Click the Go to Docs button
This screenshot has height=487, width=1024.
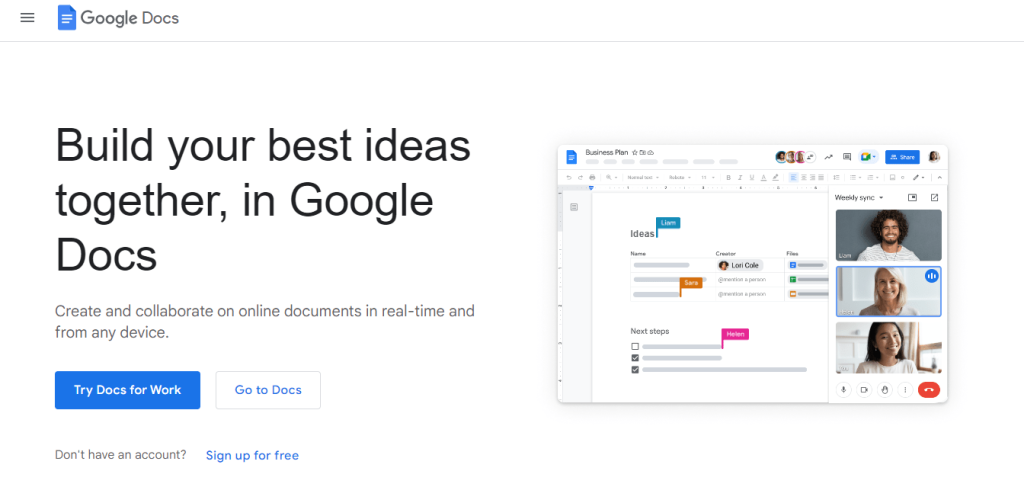[268, 390]
